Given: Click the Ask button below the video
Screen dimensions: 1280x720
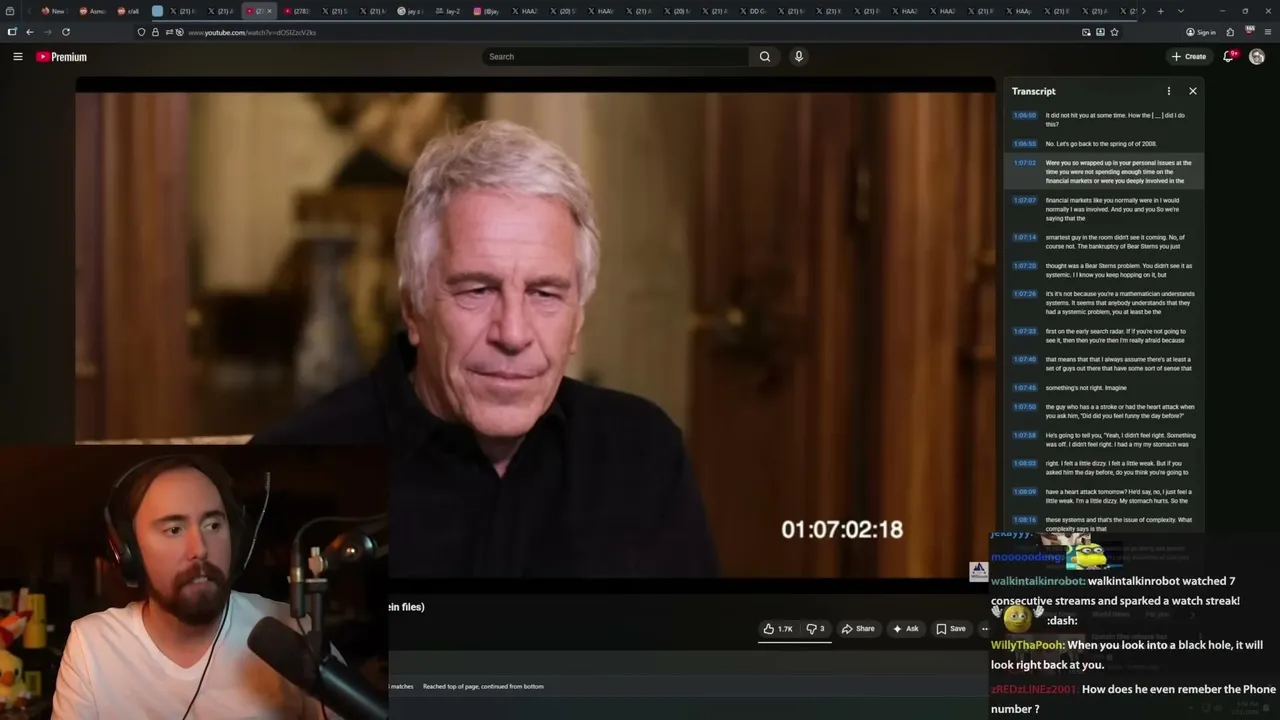Looking at the screenshot, I should [905, 629].
